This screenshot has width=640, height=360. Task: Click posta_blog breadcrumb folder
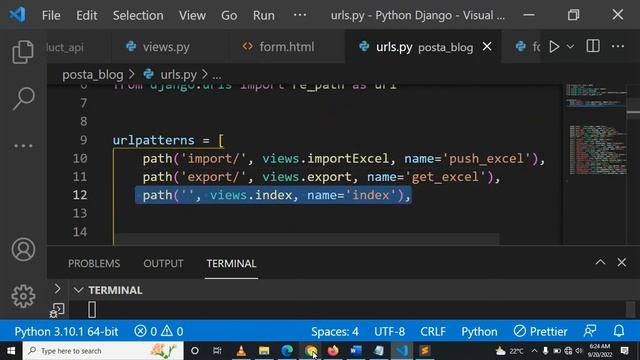(93, 75)
